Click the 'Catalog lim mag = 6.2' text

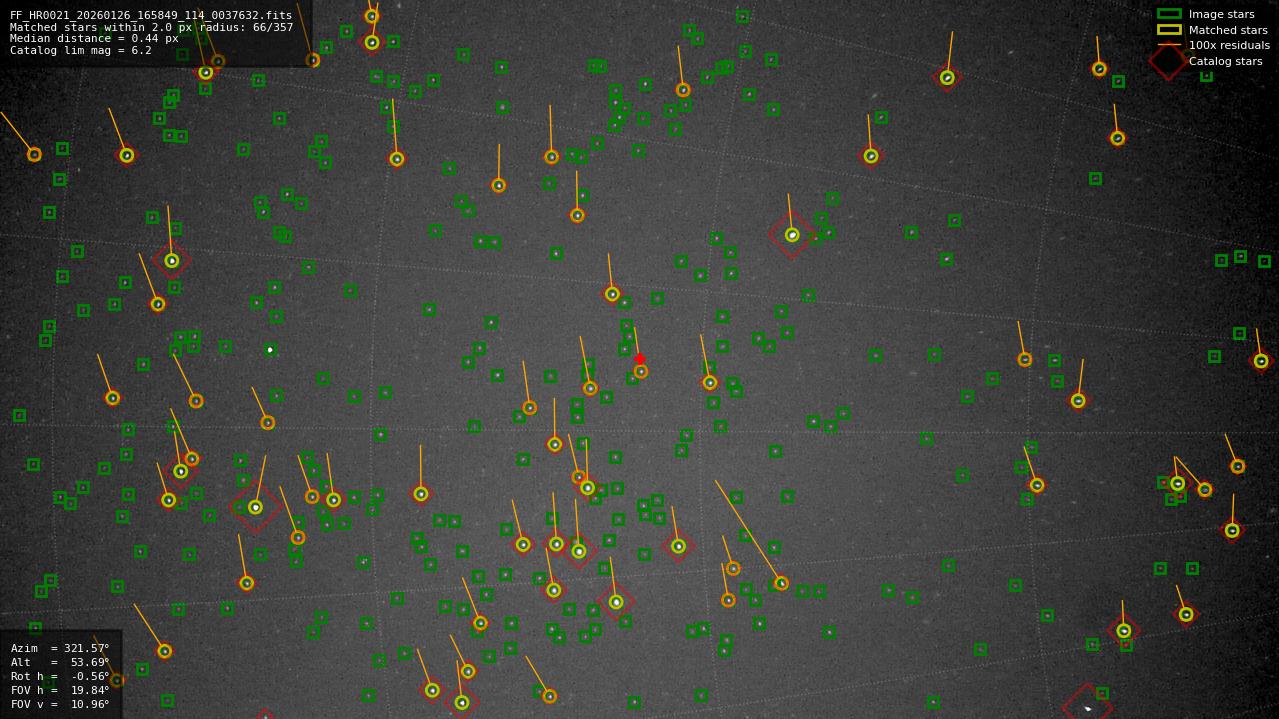(x=81, y=50)
